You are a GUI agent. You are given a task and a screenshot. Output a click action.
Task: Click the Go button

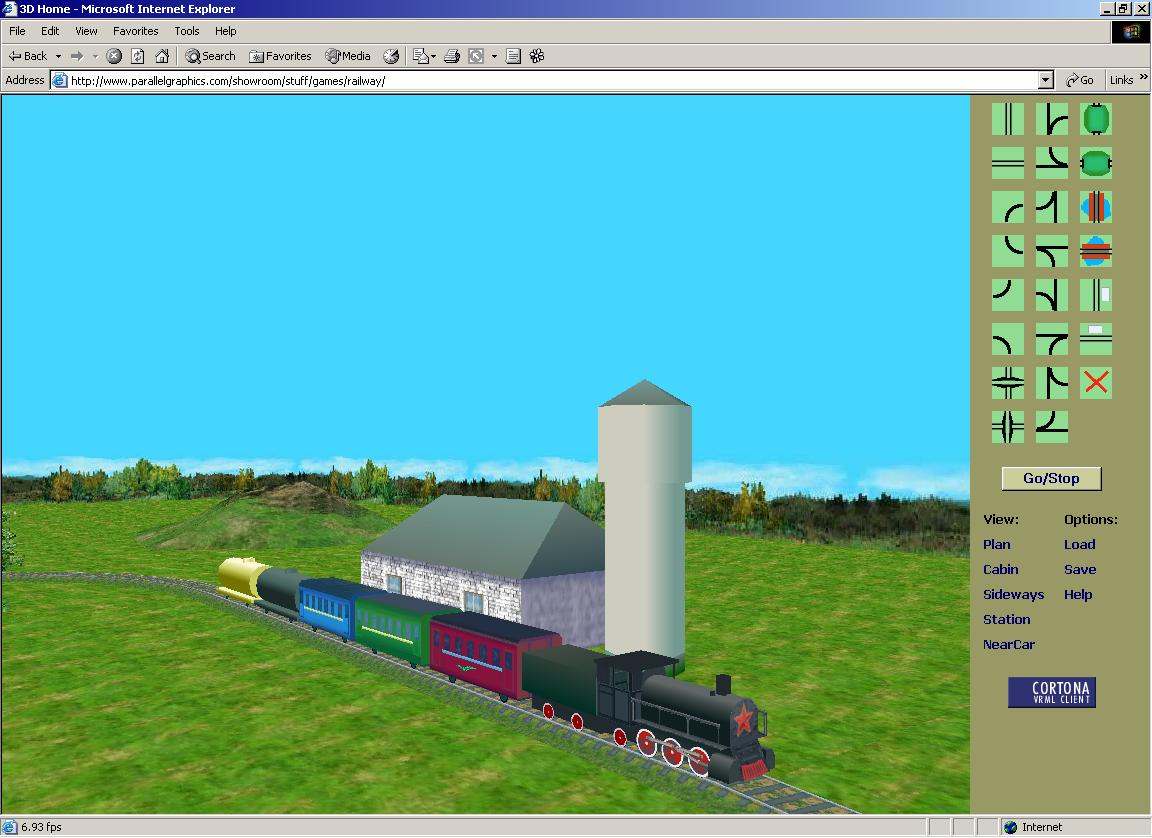point(1080,80)
